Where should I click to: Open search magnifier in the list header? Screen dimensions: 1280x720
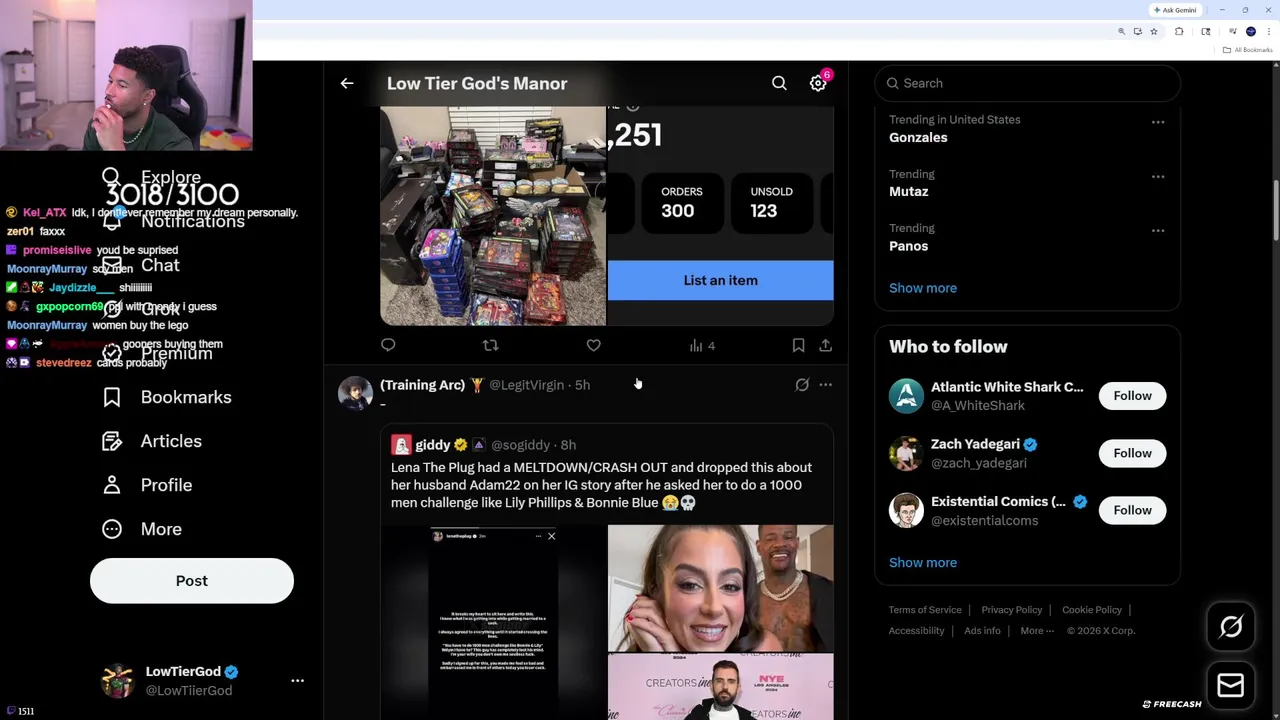(x=779, y=83)
